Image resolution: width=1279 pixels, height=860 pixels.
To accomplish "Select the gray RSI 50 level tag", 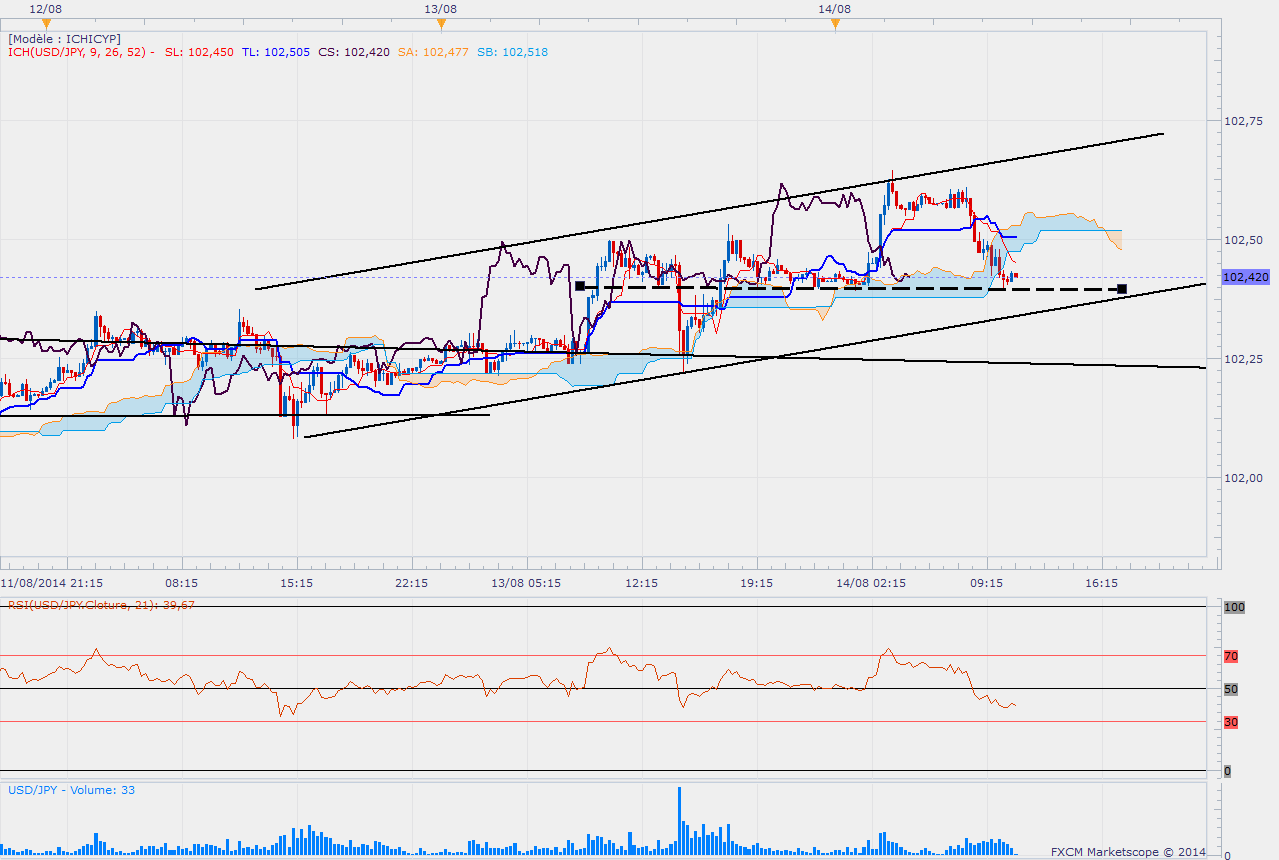I will pyautogui.click(x=1231, y=689).
